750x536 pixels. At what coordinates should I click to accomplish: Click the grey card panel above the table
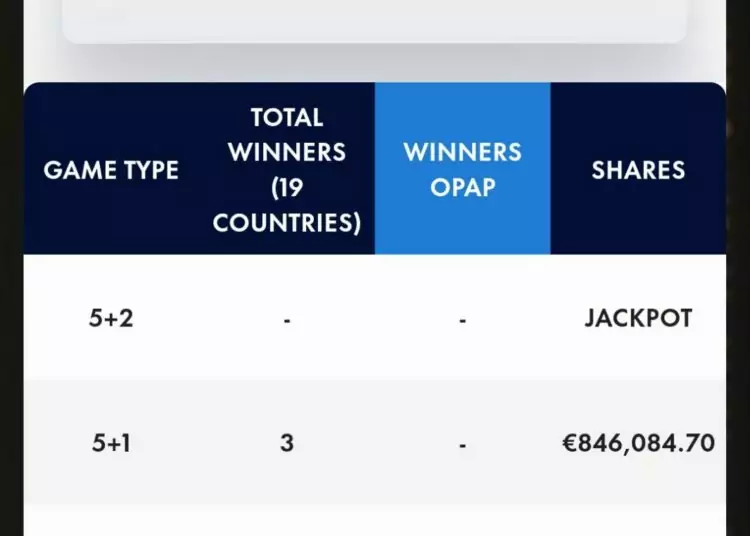click(374, 20)
